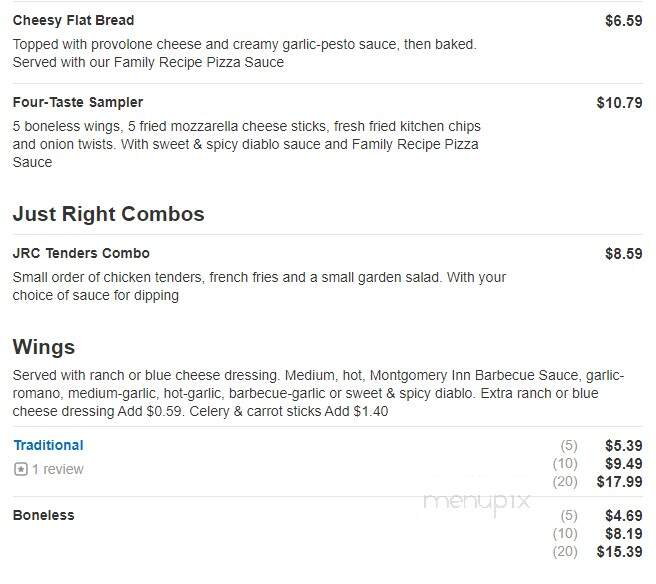Image resolution: width=656 pixels, height=584 pixels.
Task: Select the $8.19 boneless ten-wing price
Action: pyautogui.click(x=623, y=533)
